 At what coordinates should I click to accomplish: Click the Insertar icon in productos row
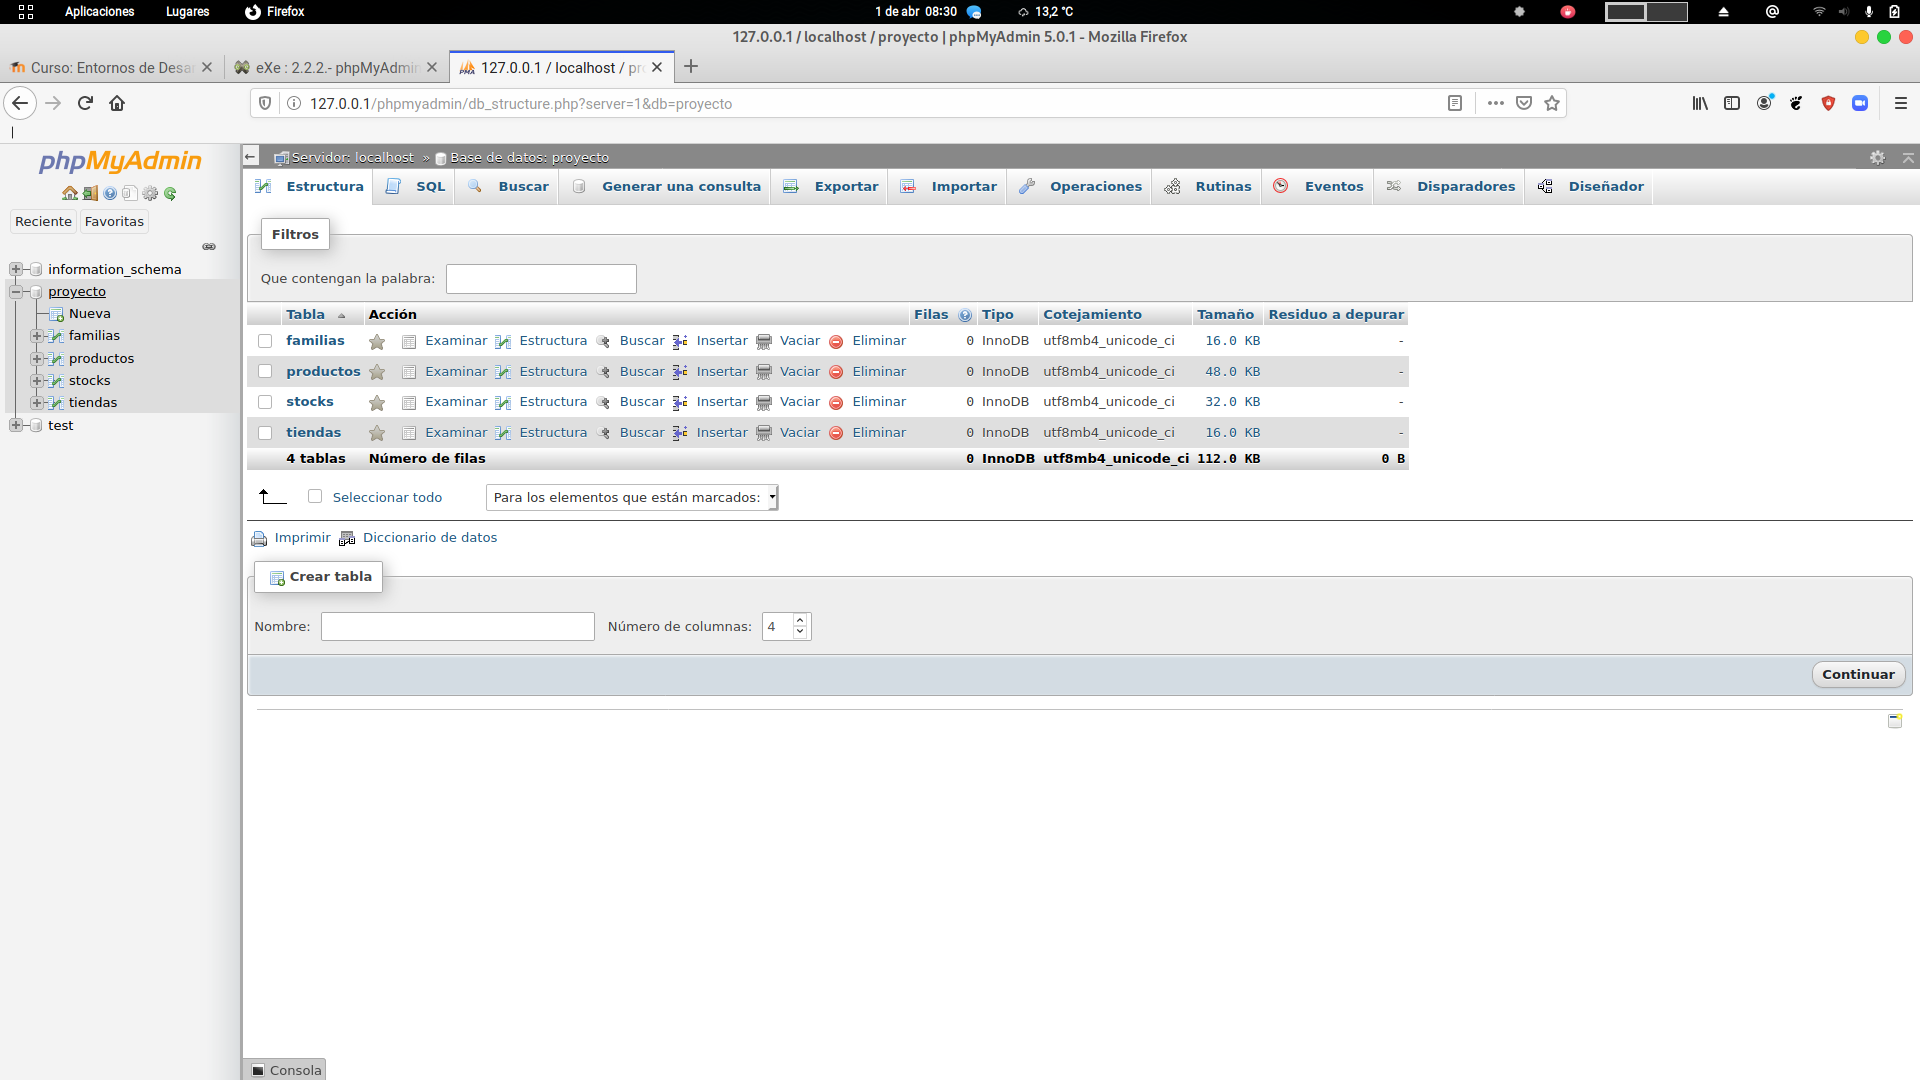pyautogui.click(x=680, y=372)
